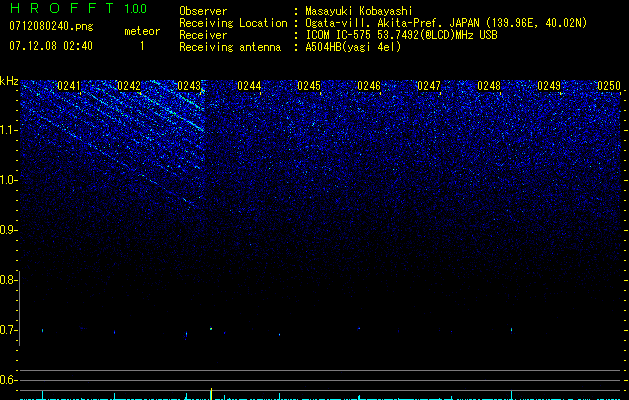Click the 0246 time marker

click(369, 86)
